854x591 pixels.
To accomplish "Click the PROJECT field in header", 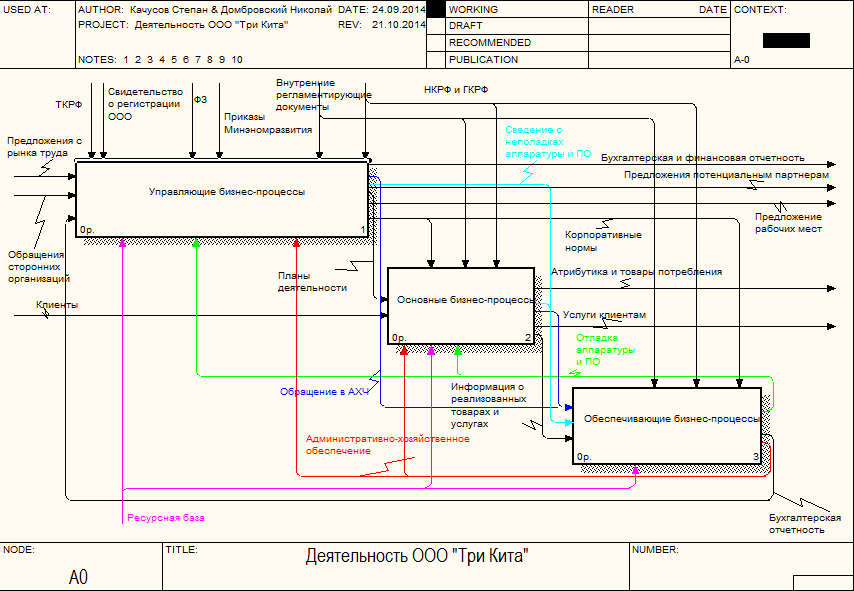I will (x=183, y=25).
